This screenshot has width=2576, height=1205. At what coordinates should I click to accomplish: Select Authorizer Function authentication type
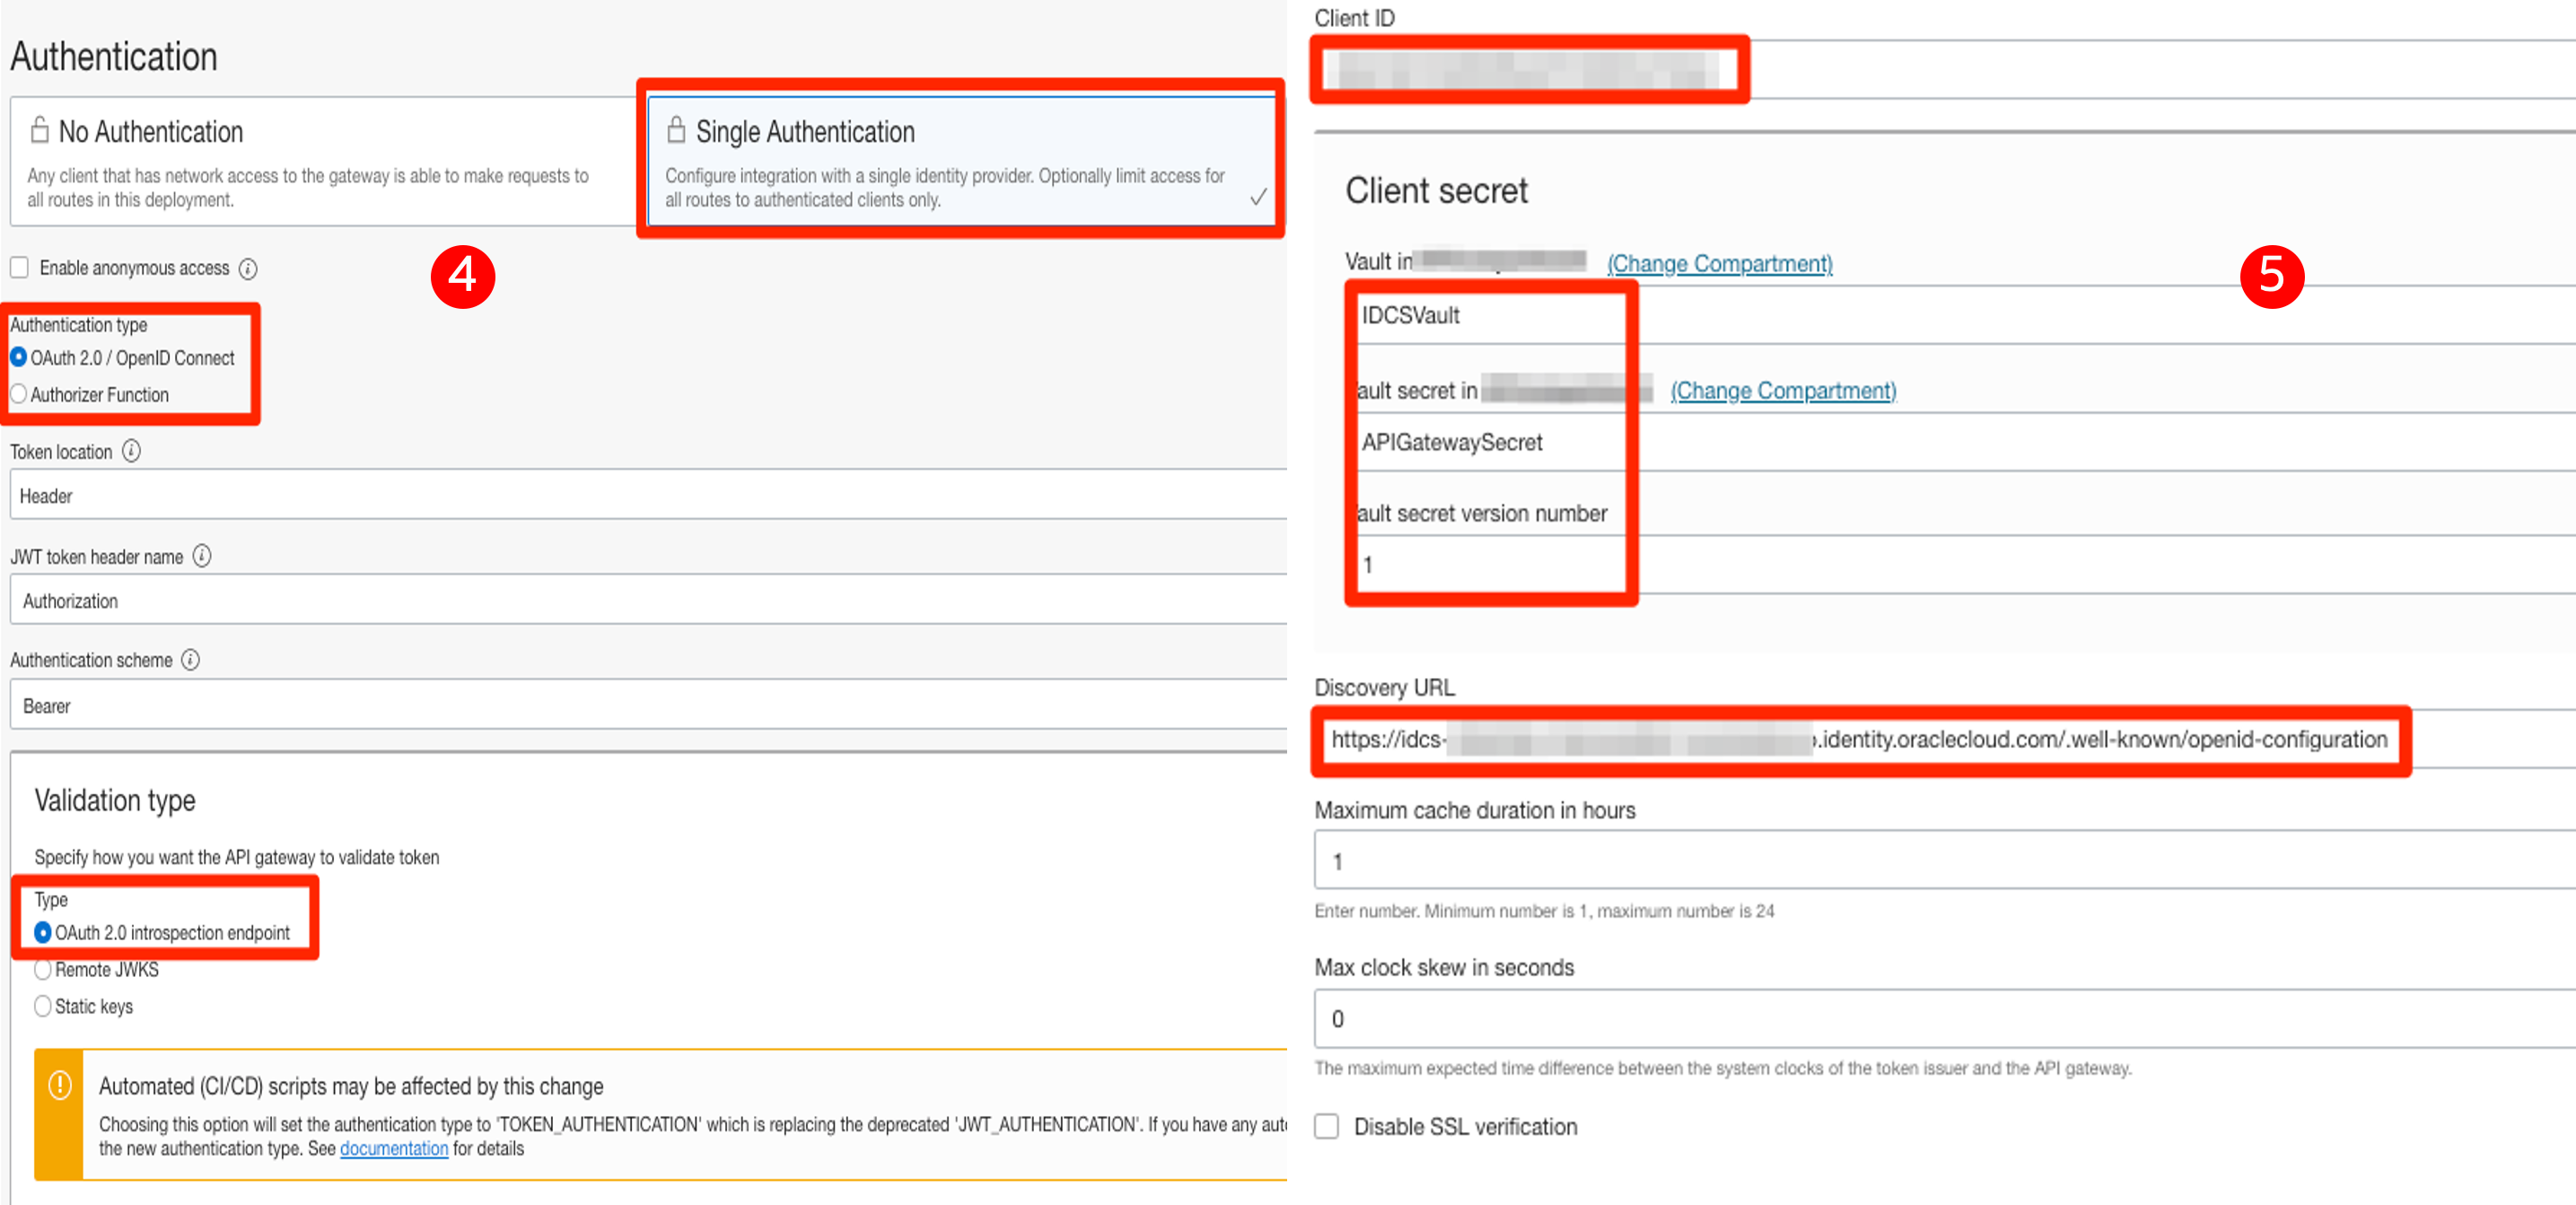(18, 394)
